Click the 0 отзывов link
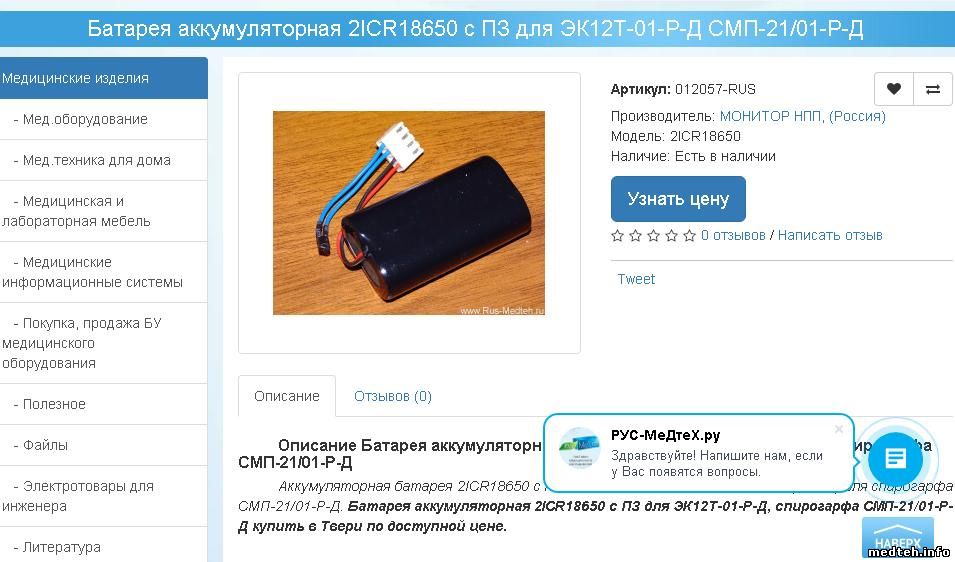 [733, 236]
